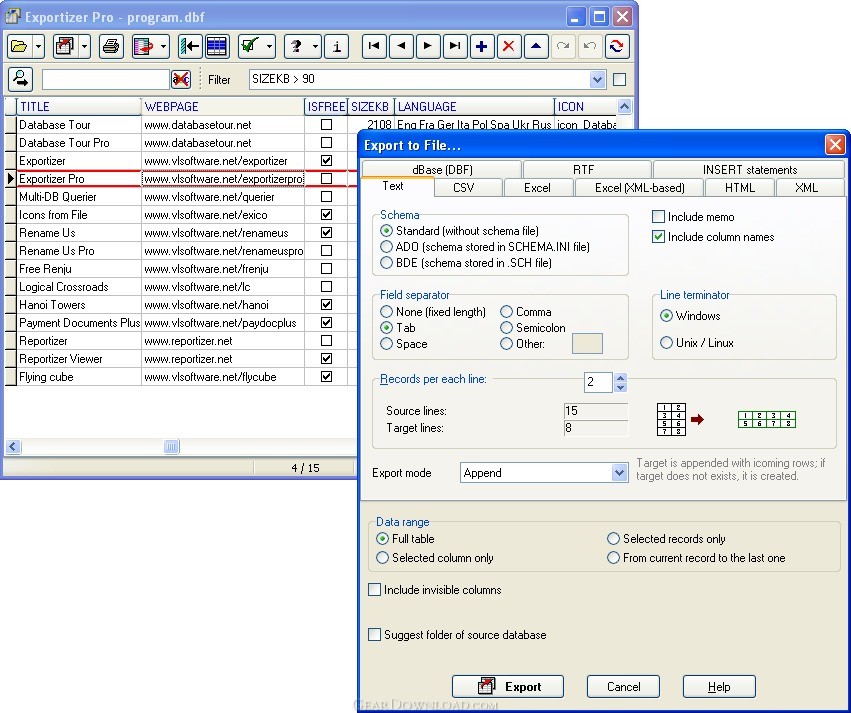Open dropdown beside export toolbar icon
This screenshot has height=713, width=851.
(x=84, y=47)
